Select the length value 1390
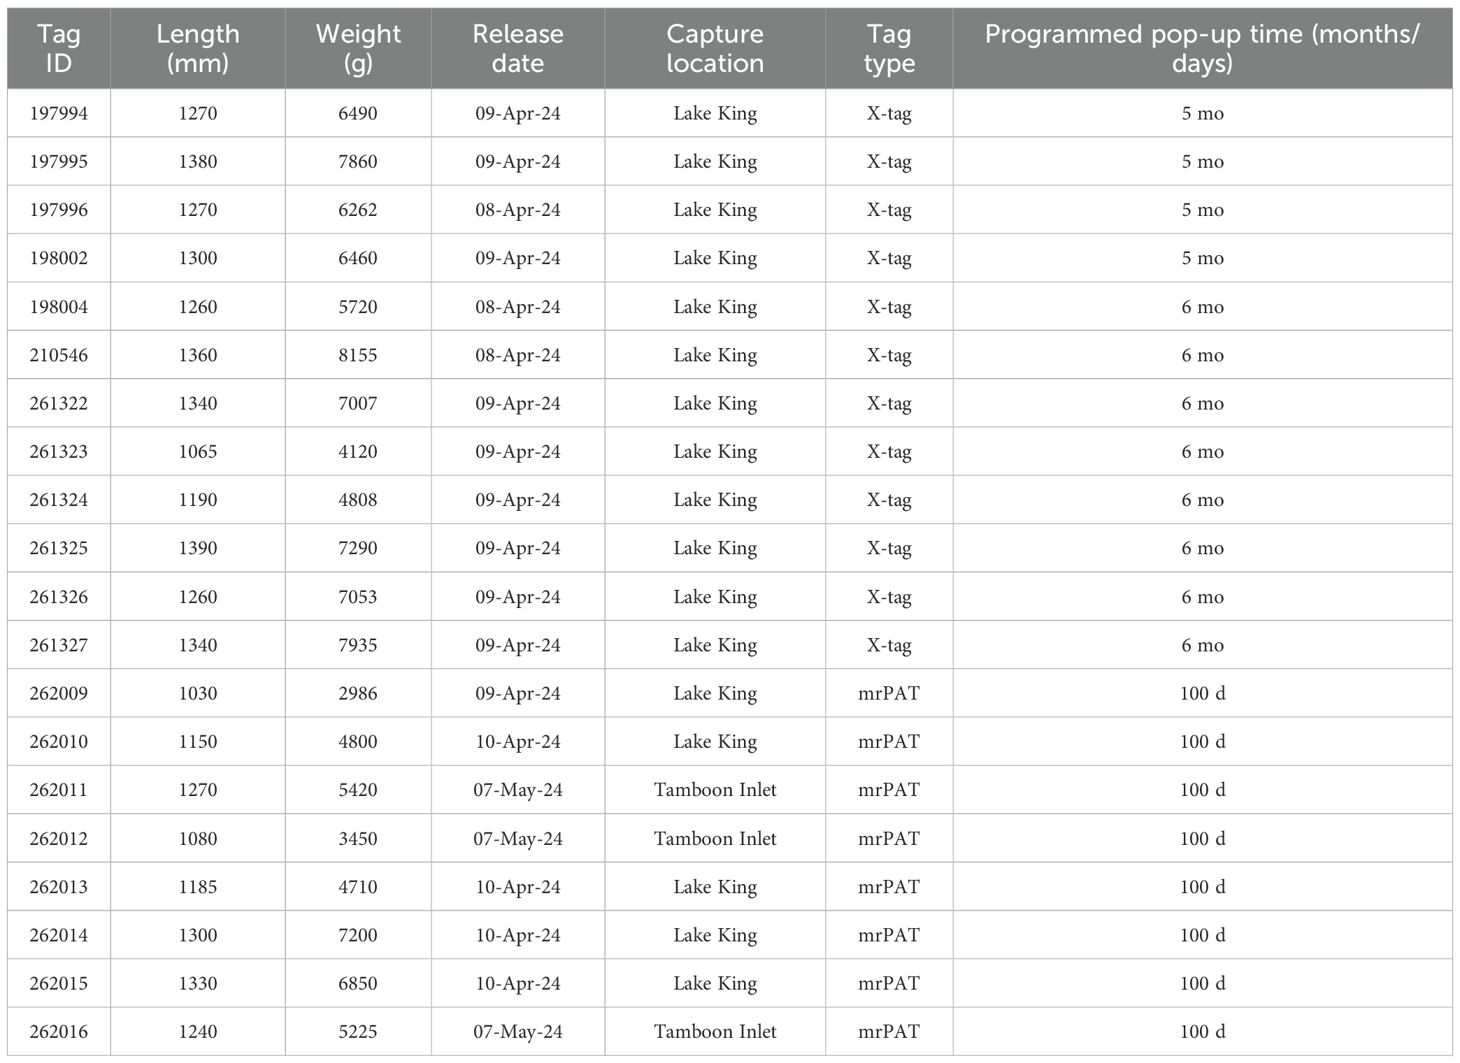 (x=198, y=549)
